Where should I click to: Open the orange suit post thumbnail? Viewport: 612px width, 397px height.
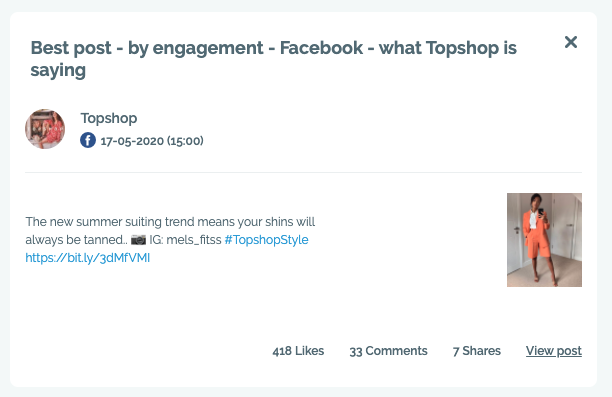544,240
